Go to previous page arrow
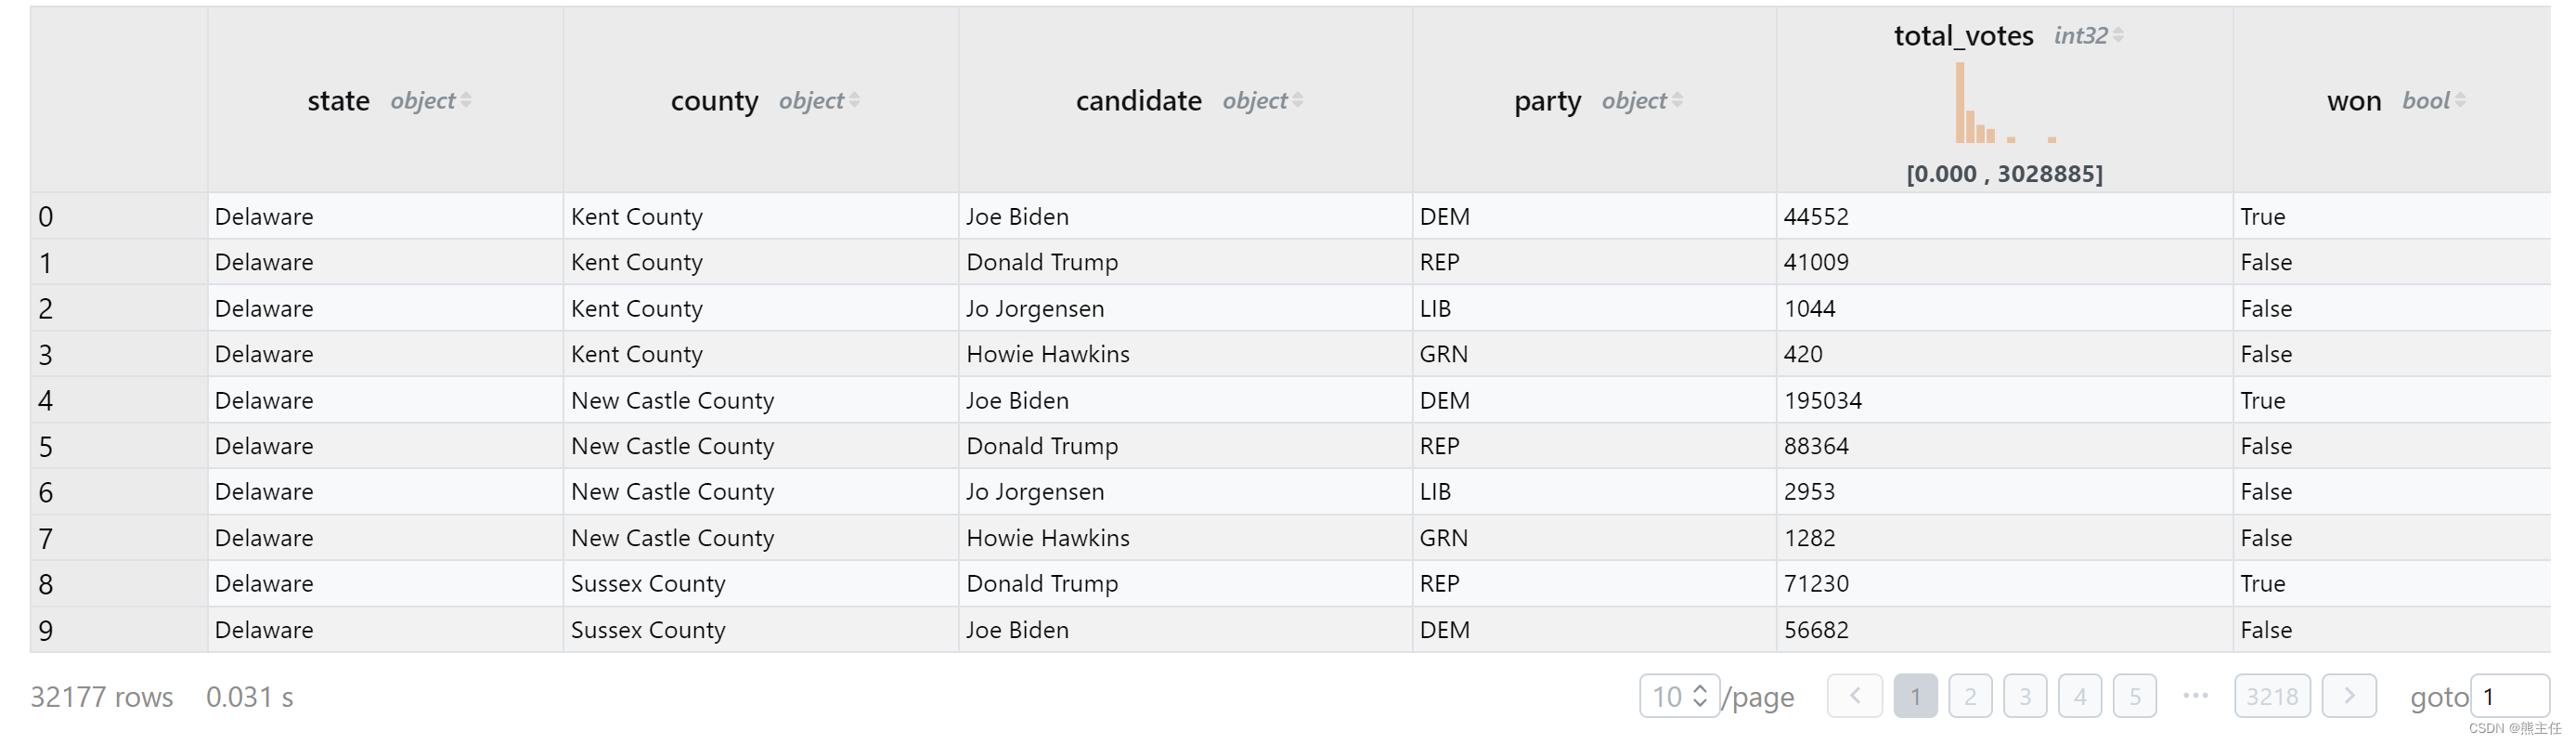Image resolution: width=2576 pixels, height=744 pixels. 1854,696
